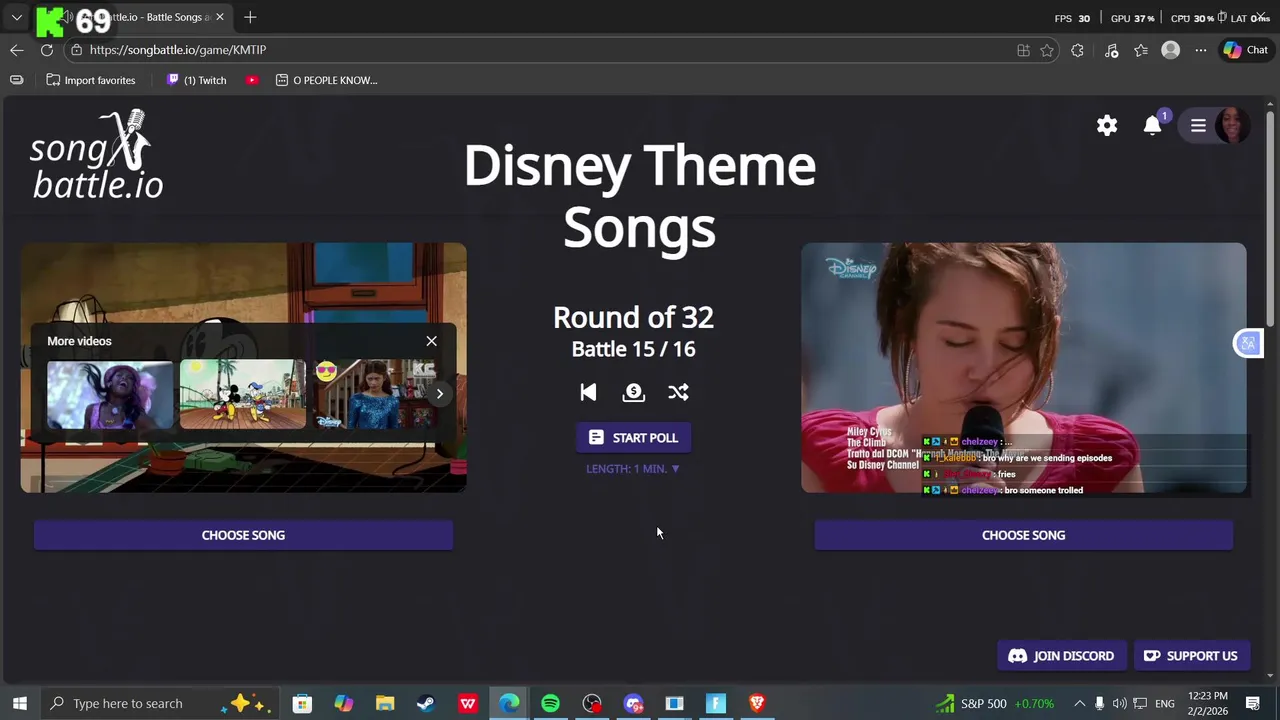Open the Support Us link
Viewport: 1280px width, 720px height.
(1191, 656)
